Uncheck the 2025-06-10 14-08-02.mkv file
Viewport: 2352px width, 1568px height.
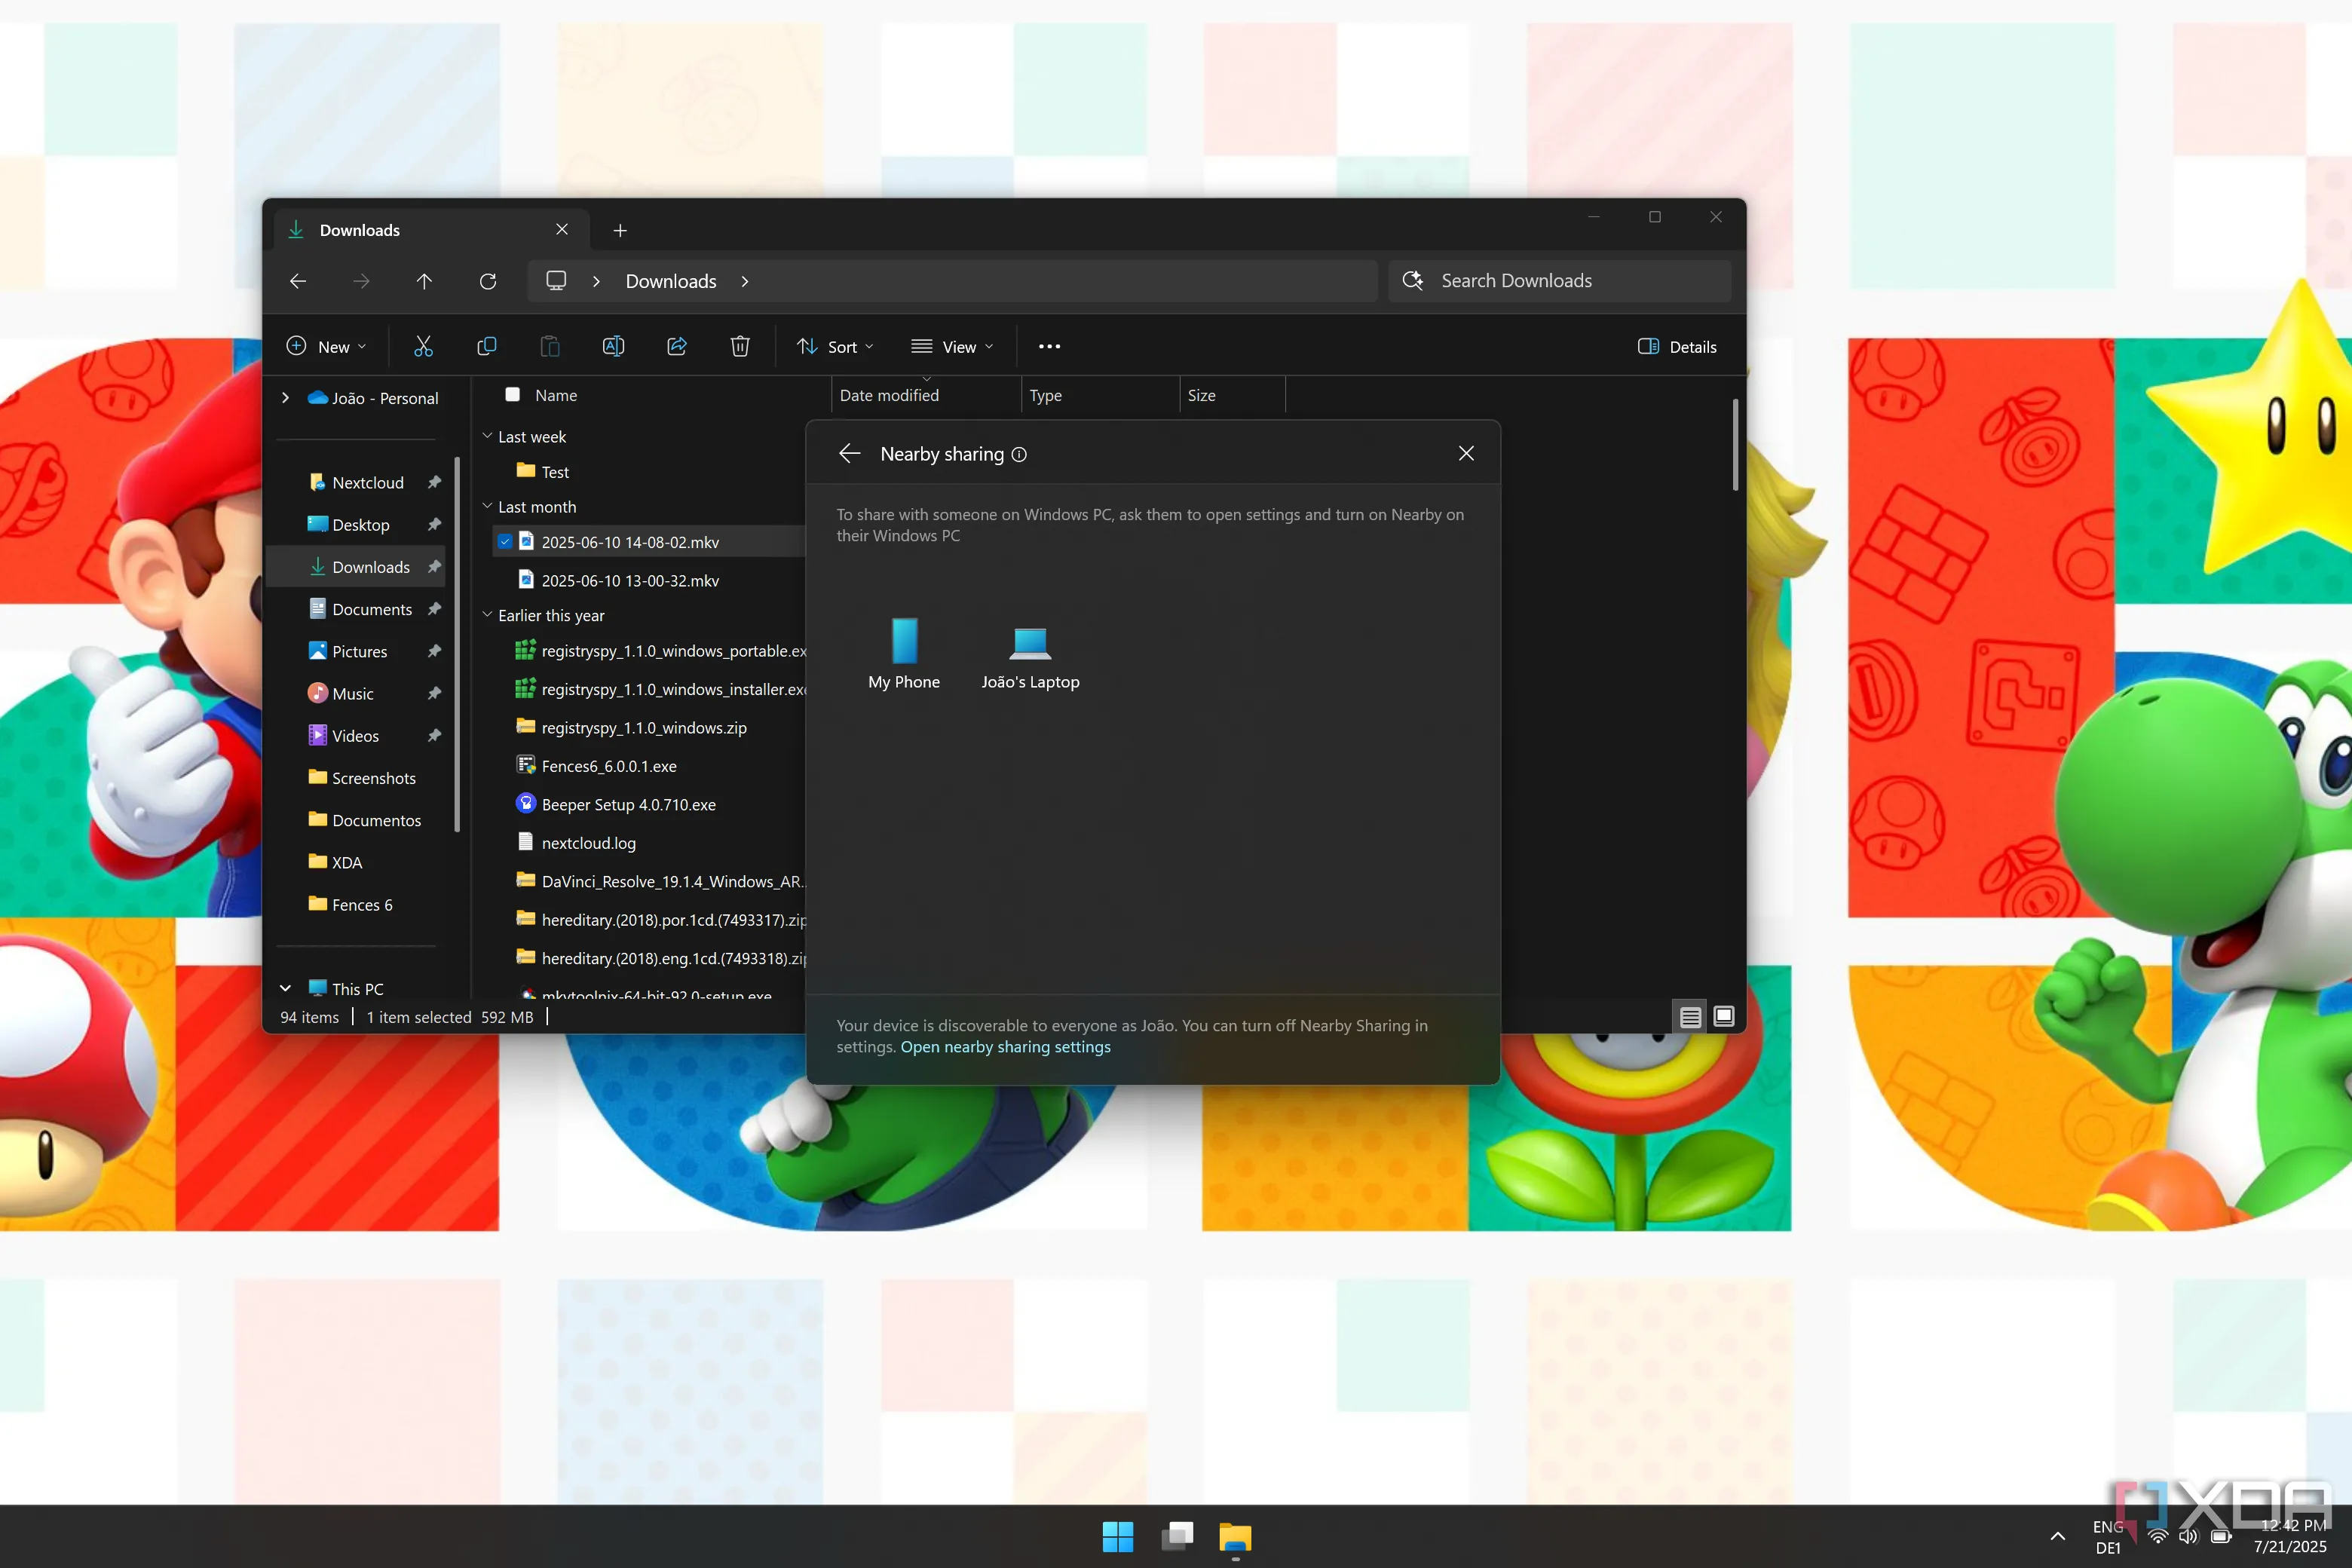tap(506, 541)
